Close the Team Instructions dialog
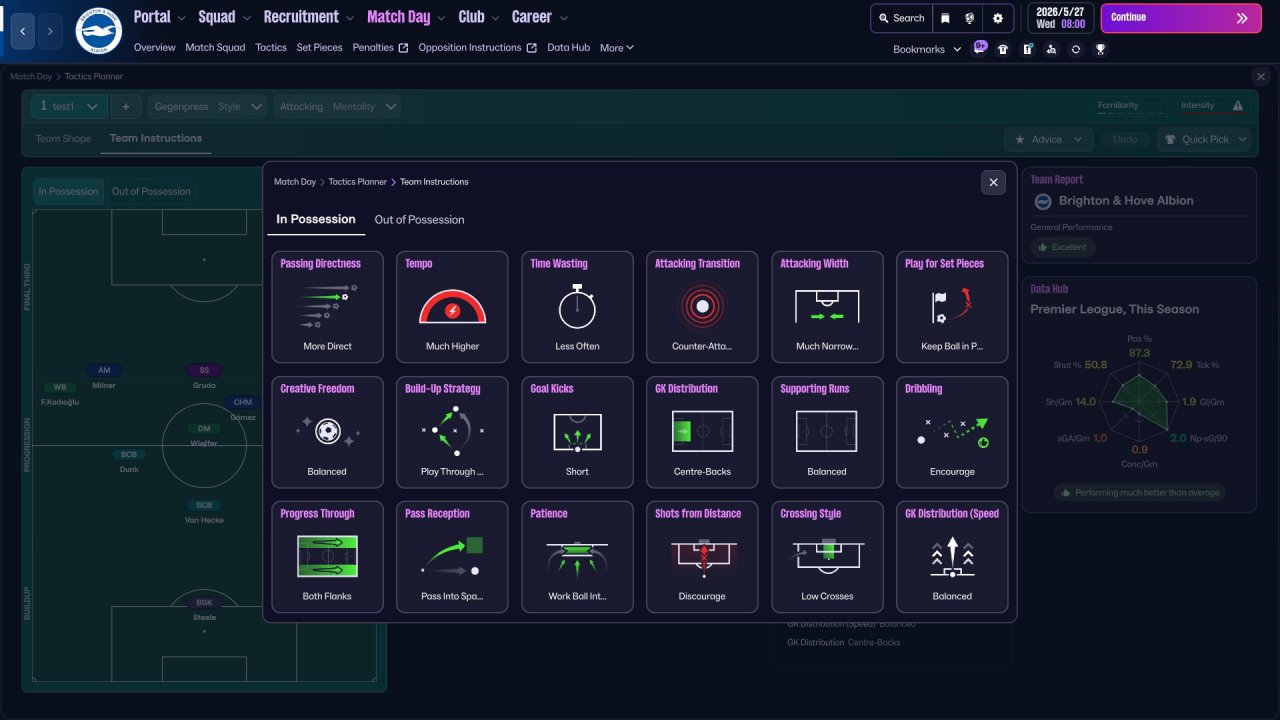The image size is (1280, 720). (993, 182)
